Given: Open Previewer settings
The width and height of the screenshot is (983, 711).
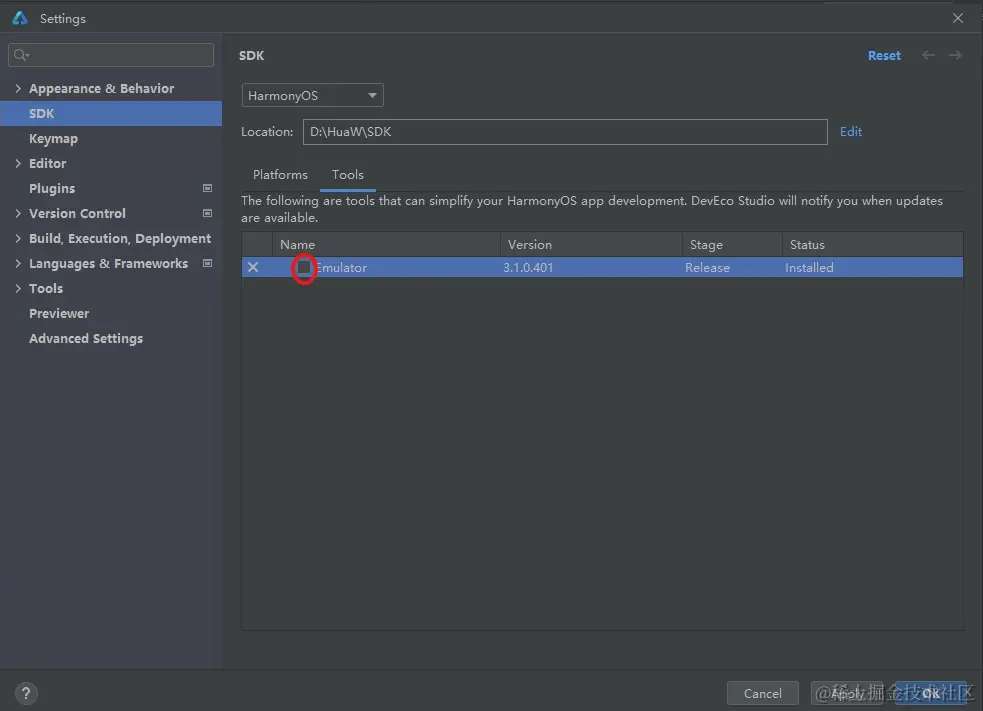Looking at the screenshot, I should click(x=59, y=313).
